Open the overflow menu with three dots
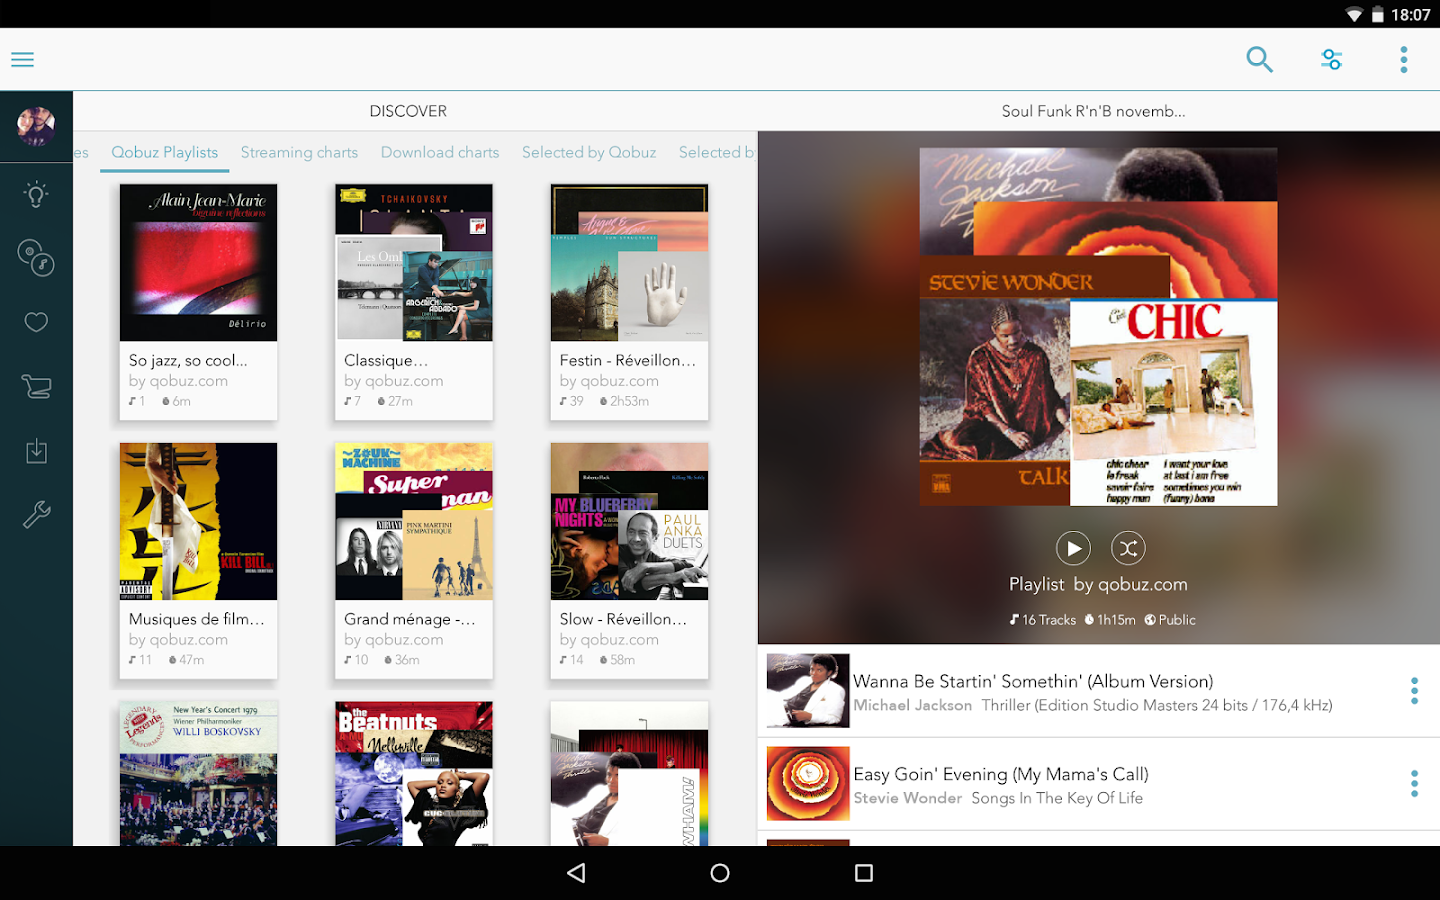Viewport: 1440px width, 900px height. (x=1404, y=59)
